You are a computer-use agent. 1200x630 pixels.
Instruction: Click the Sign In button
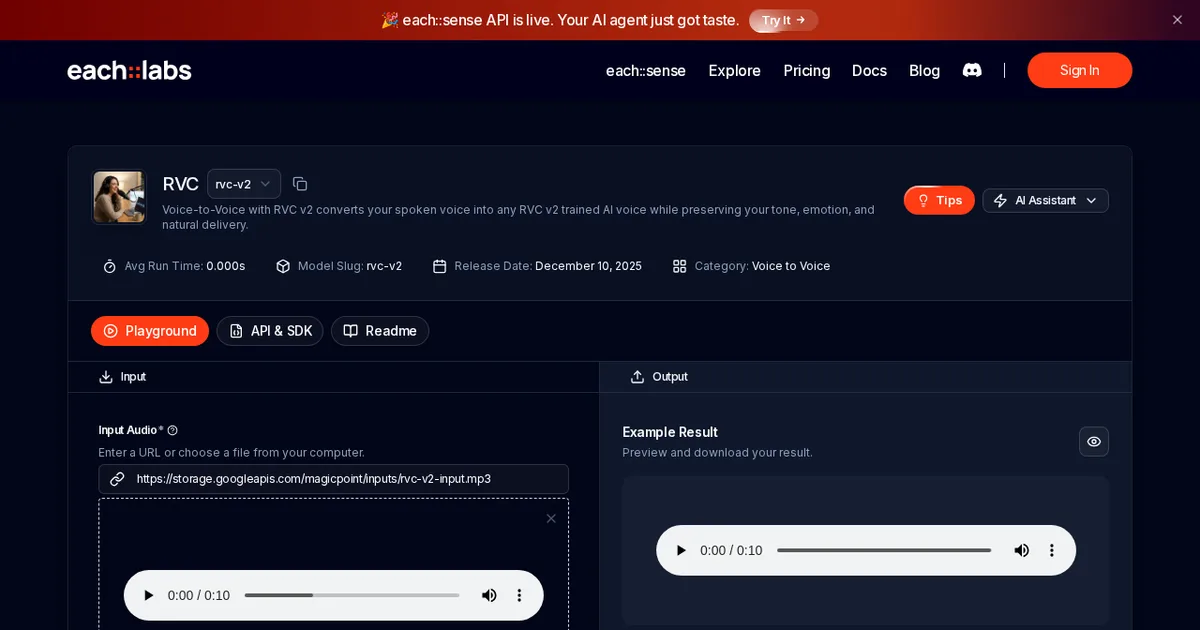[x=1080, y=70]
